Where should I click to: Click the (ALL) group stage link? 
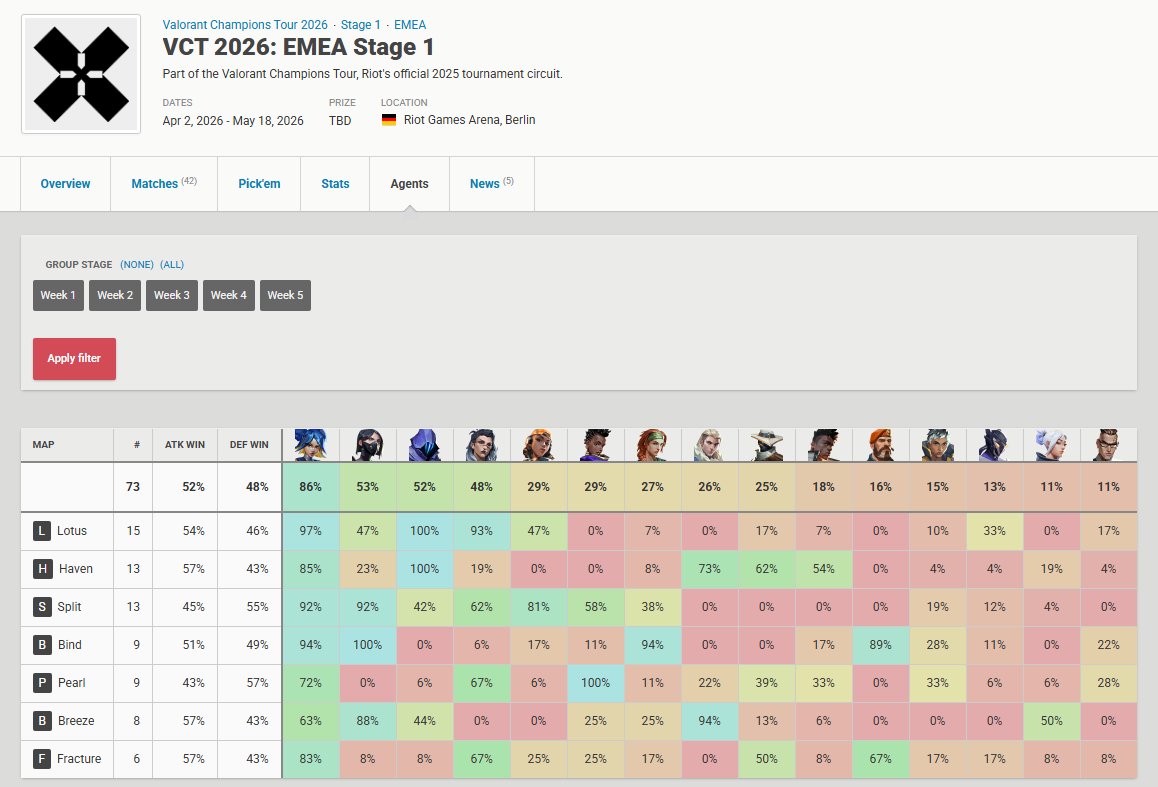pos(172,264)
